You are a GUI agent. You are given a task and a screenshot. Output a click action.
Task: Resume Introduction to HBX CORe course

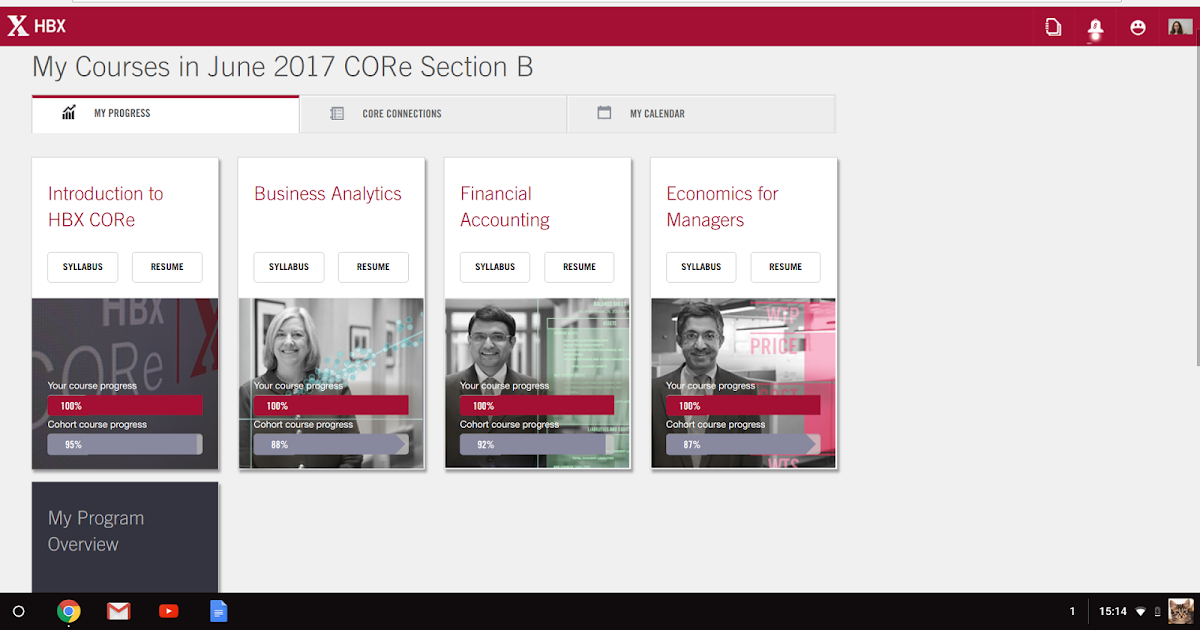pyautogui.click(x=167, y=267)
